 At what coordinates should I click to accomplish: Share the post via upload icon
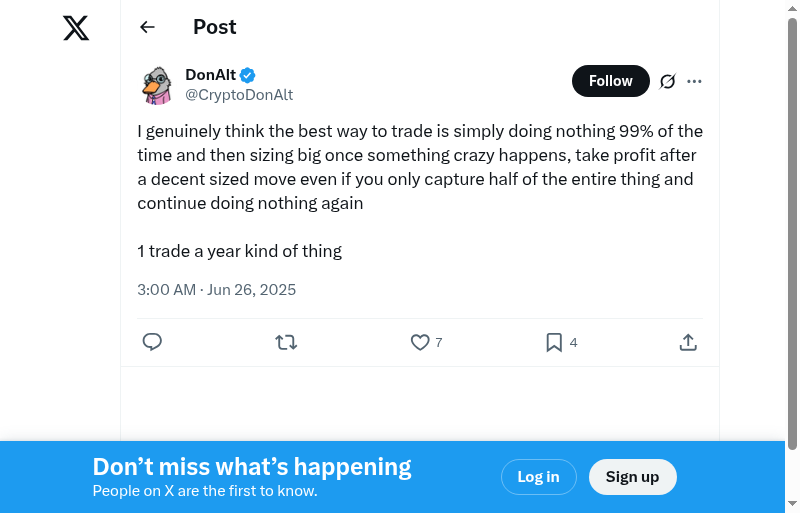coord(688,342)
